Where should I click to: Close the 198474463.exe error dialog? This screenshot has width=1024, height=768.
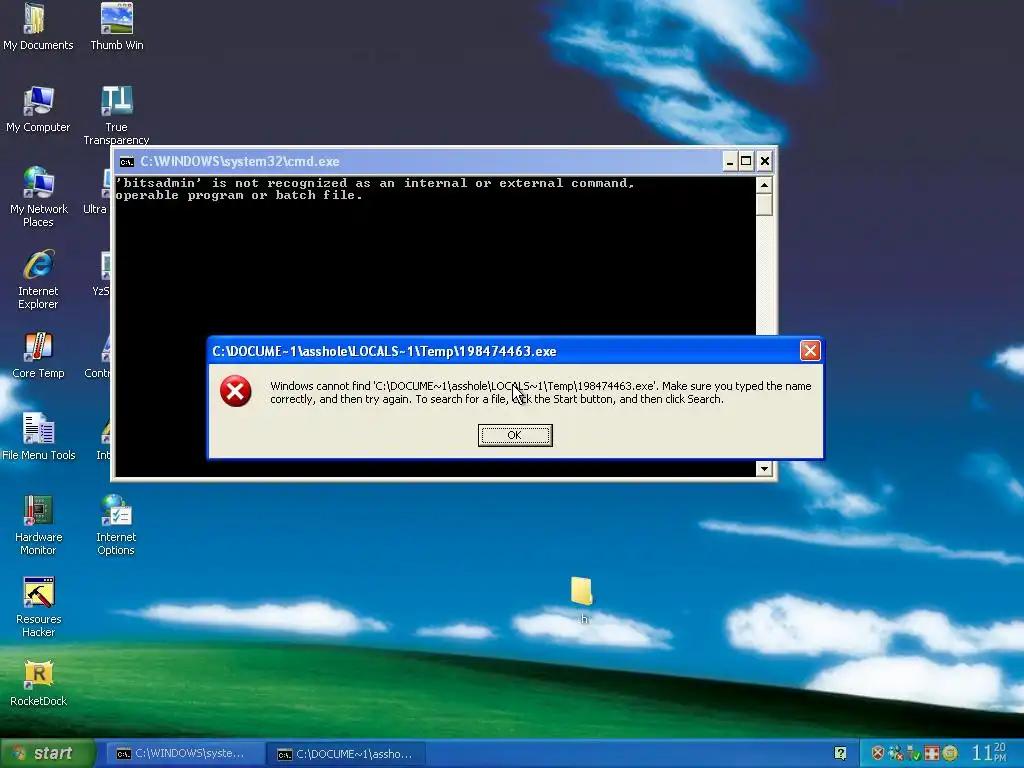click(x=810, y=351)
